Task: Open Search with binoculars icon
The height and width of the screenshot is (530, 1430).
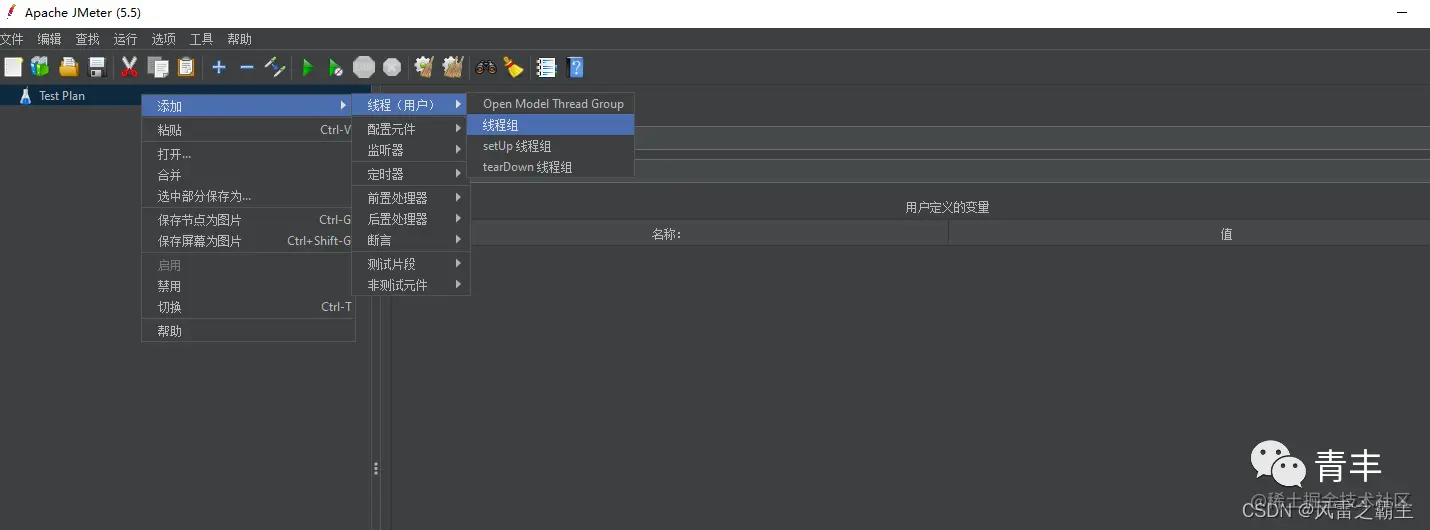Action: tap(486, 67)
